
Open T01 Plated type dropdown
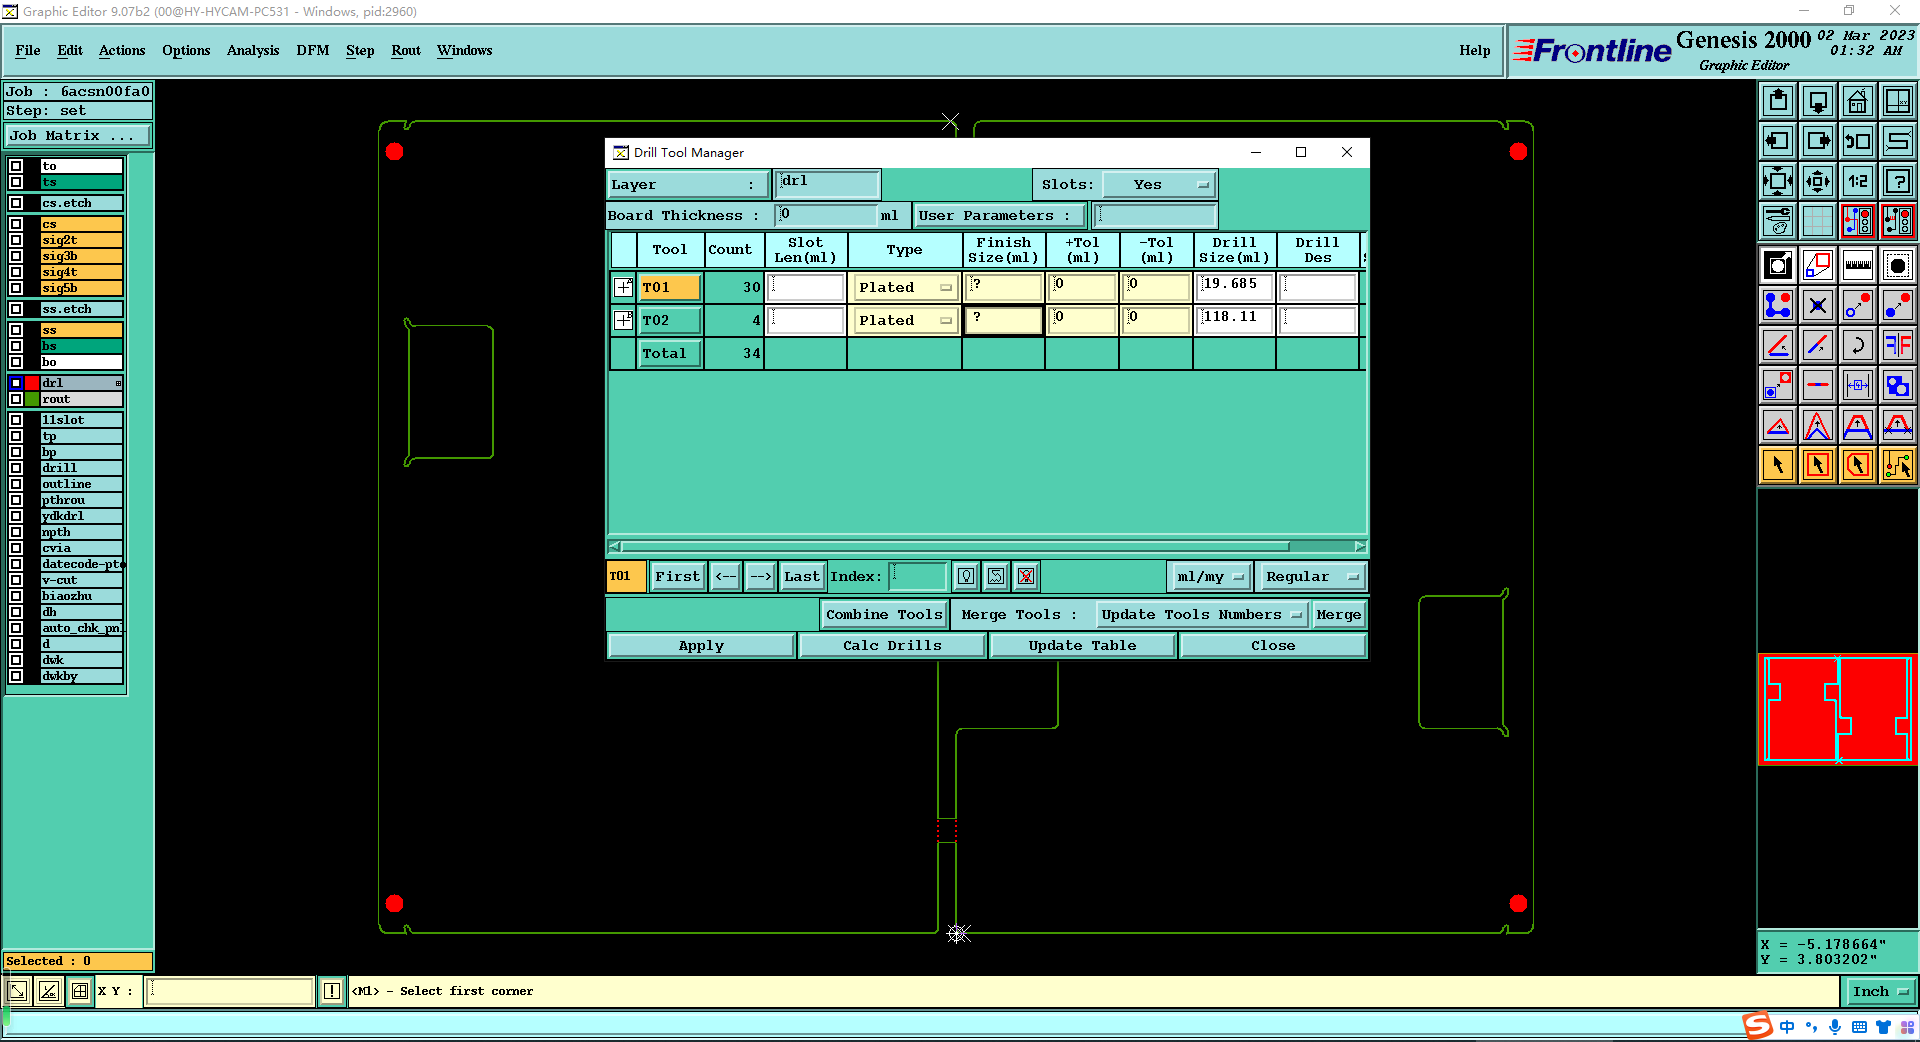[905, 287]
